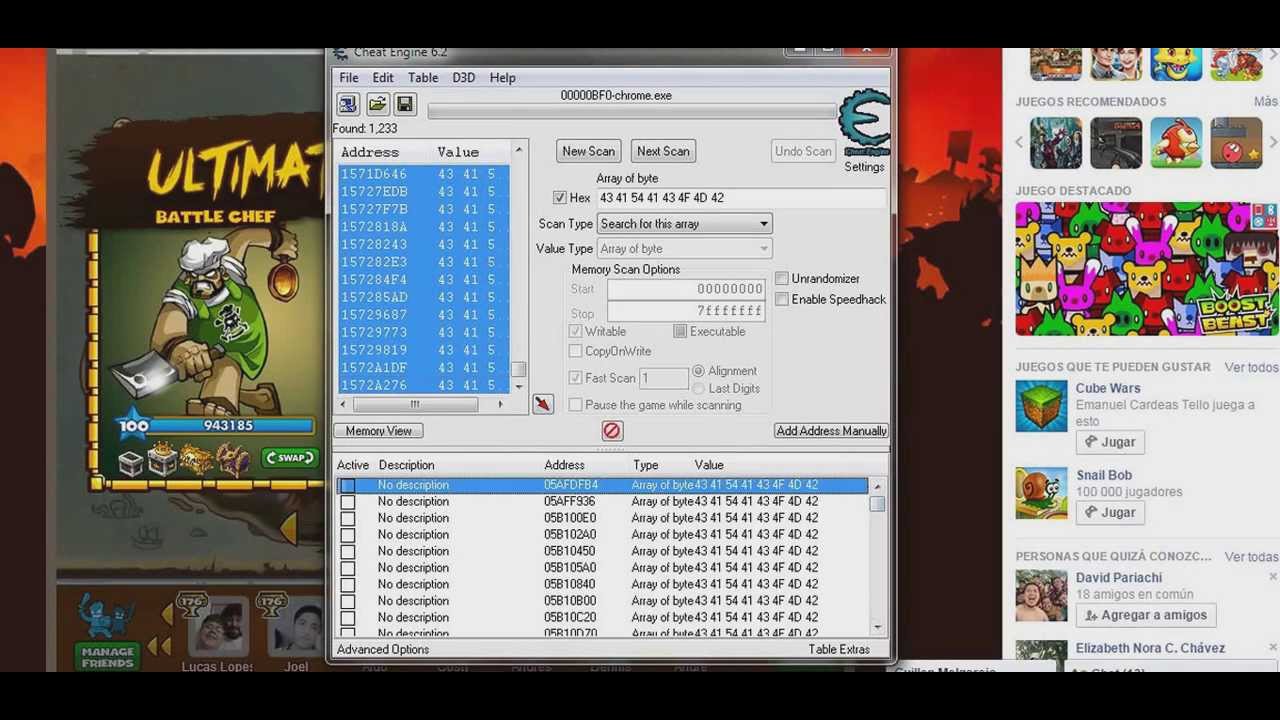Select Lucas Lopez friend avatar

point(217,628)
